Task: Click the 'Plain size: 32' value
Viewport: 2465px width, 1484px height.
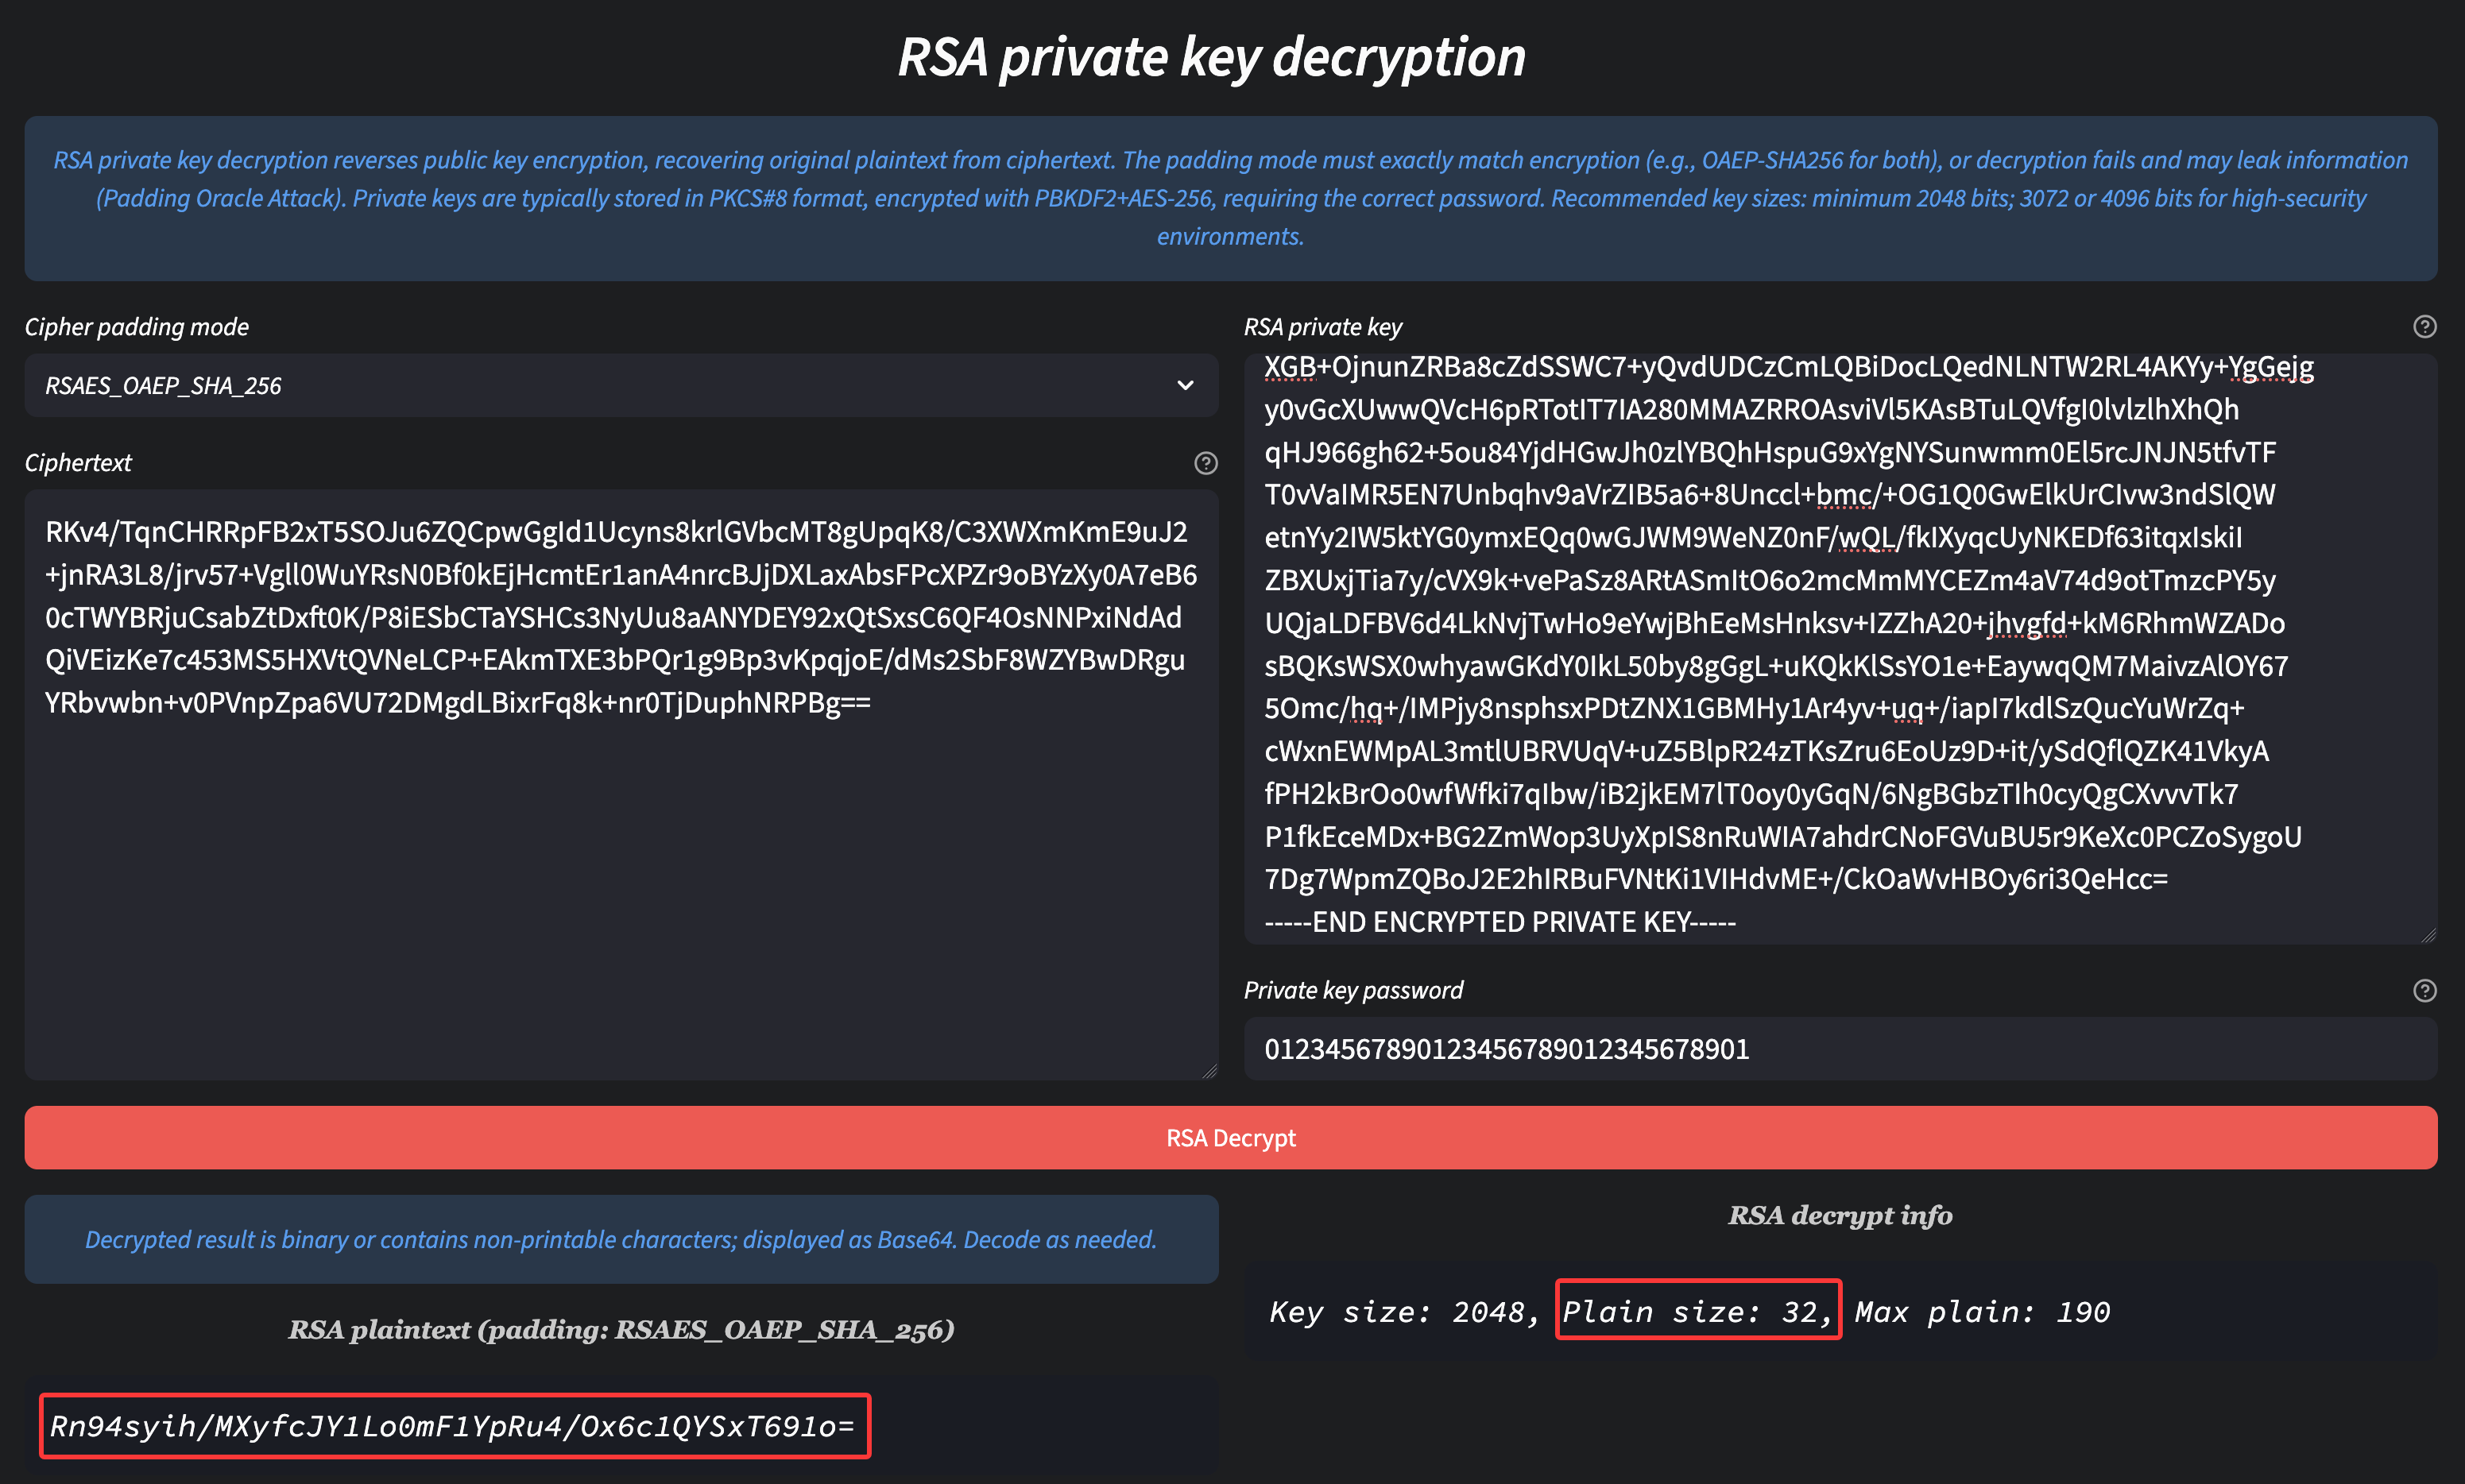Action: [x=1697, y=1311]
